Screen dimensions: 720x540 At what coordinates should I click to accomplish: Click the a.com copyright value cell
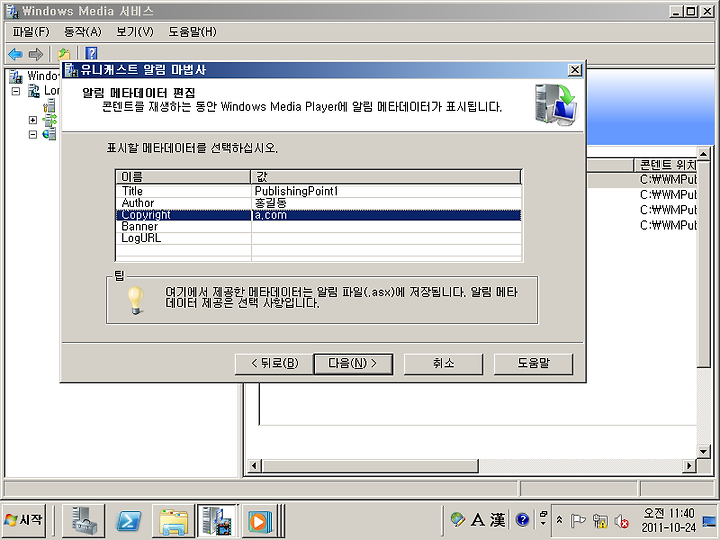tap(386, 215)
